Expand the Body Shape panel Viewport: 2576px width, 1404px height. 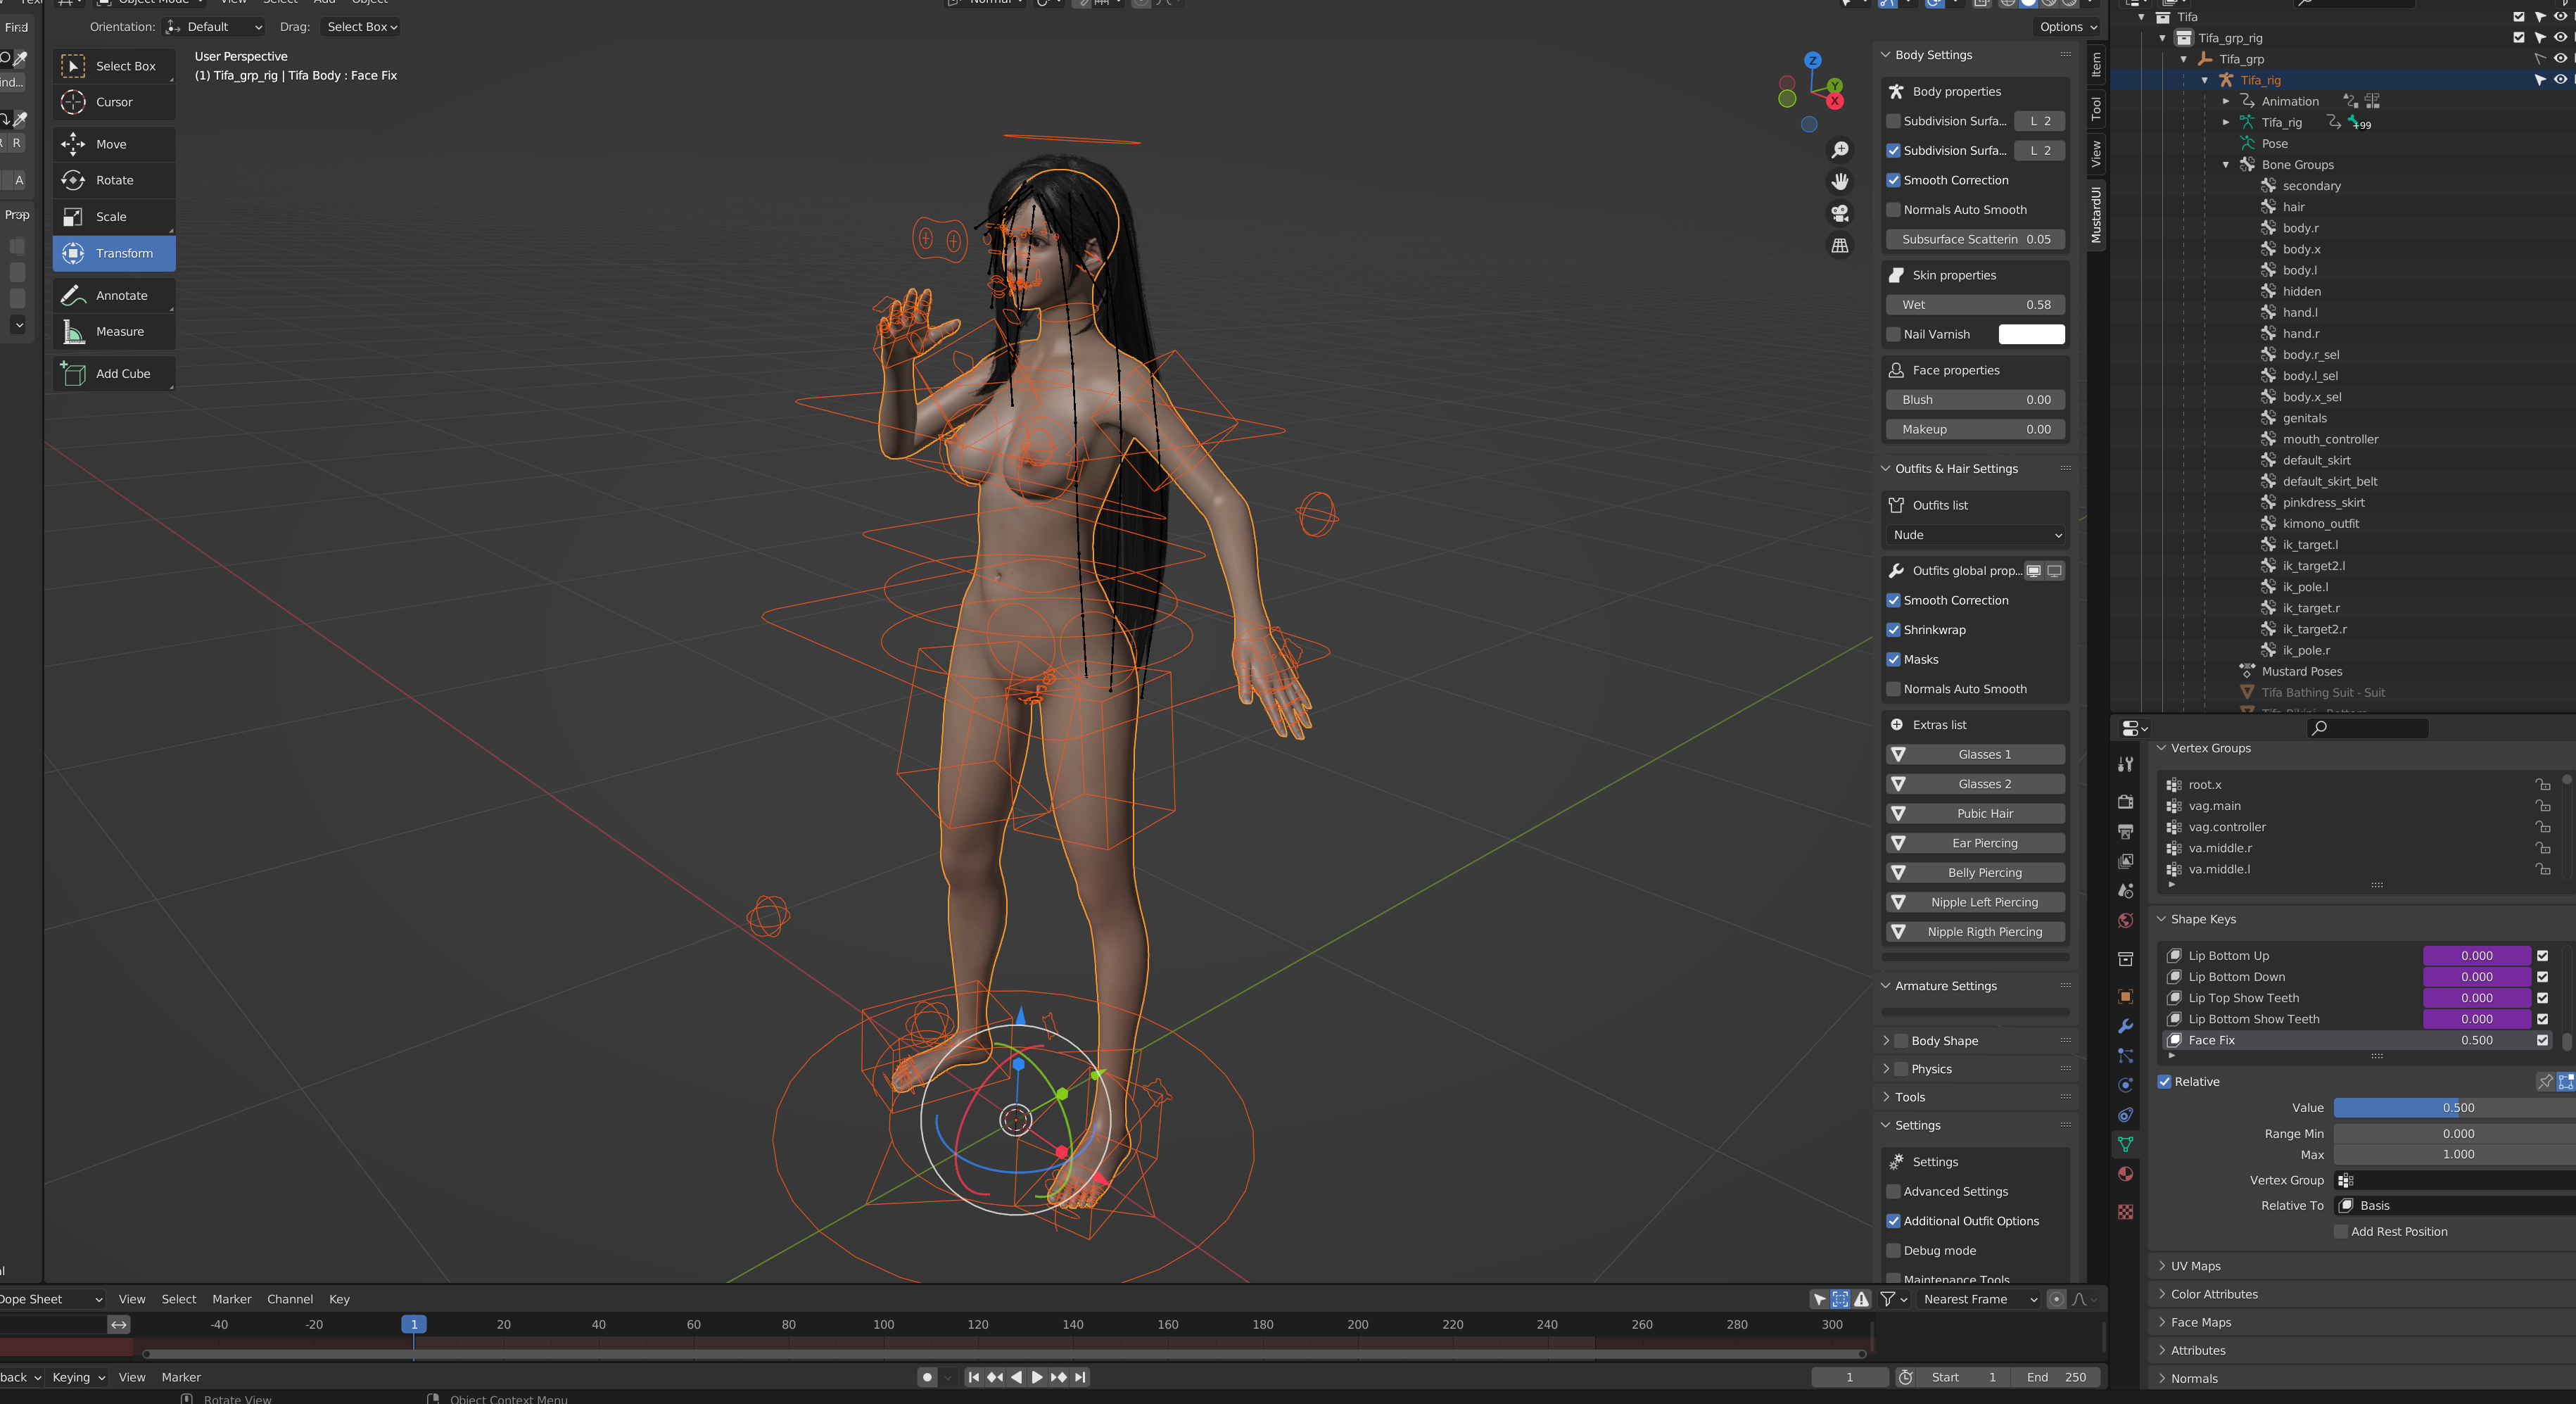click(1944, 1041)
